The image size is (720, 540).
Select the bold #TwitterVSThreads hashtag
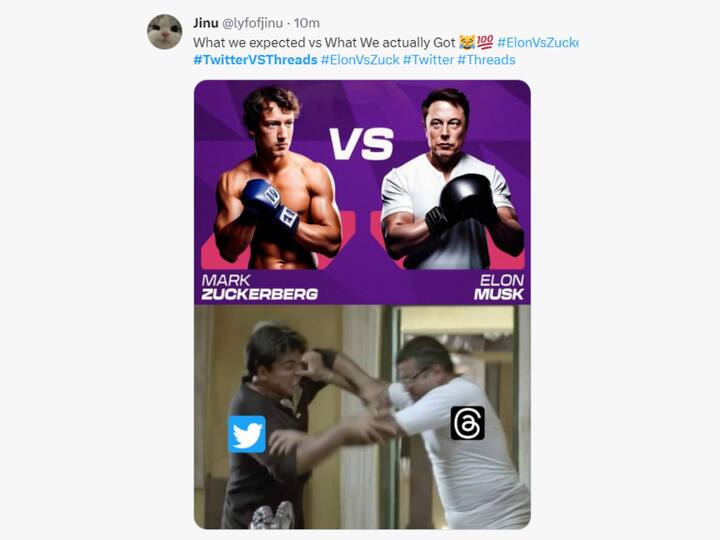point(254,60)
